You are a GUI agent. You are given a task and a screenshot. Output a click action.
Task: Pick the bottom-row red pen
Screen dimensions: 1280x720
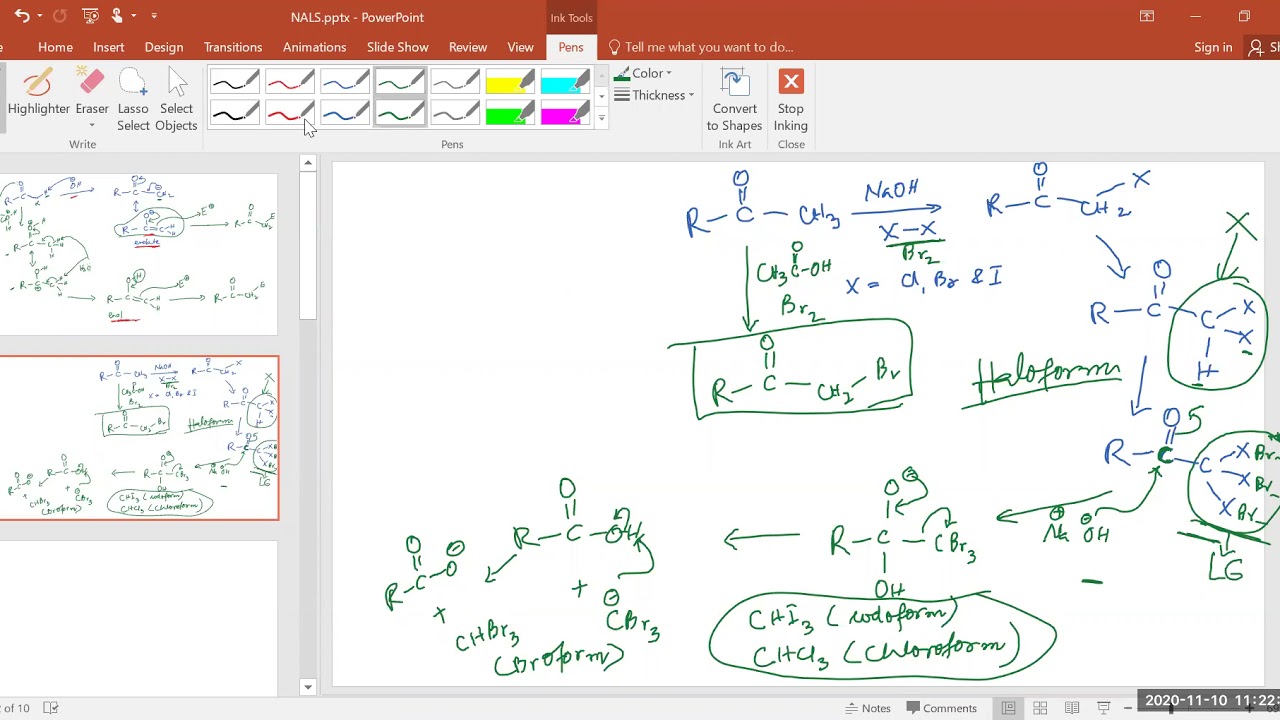[290, 113]
